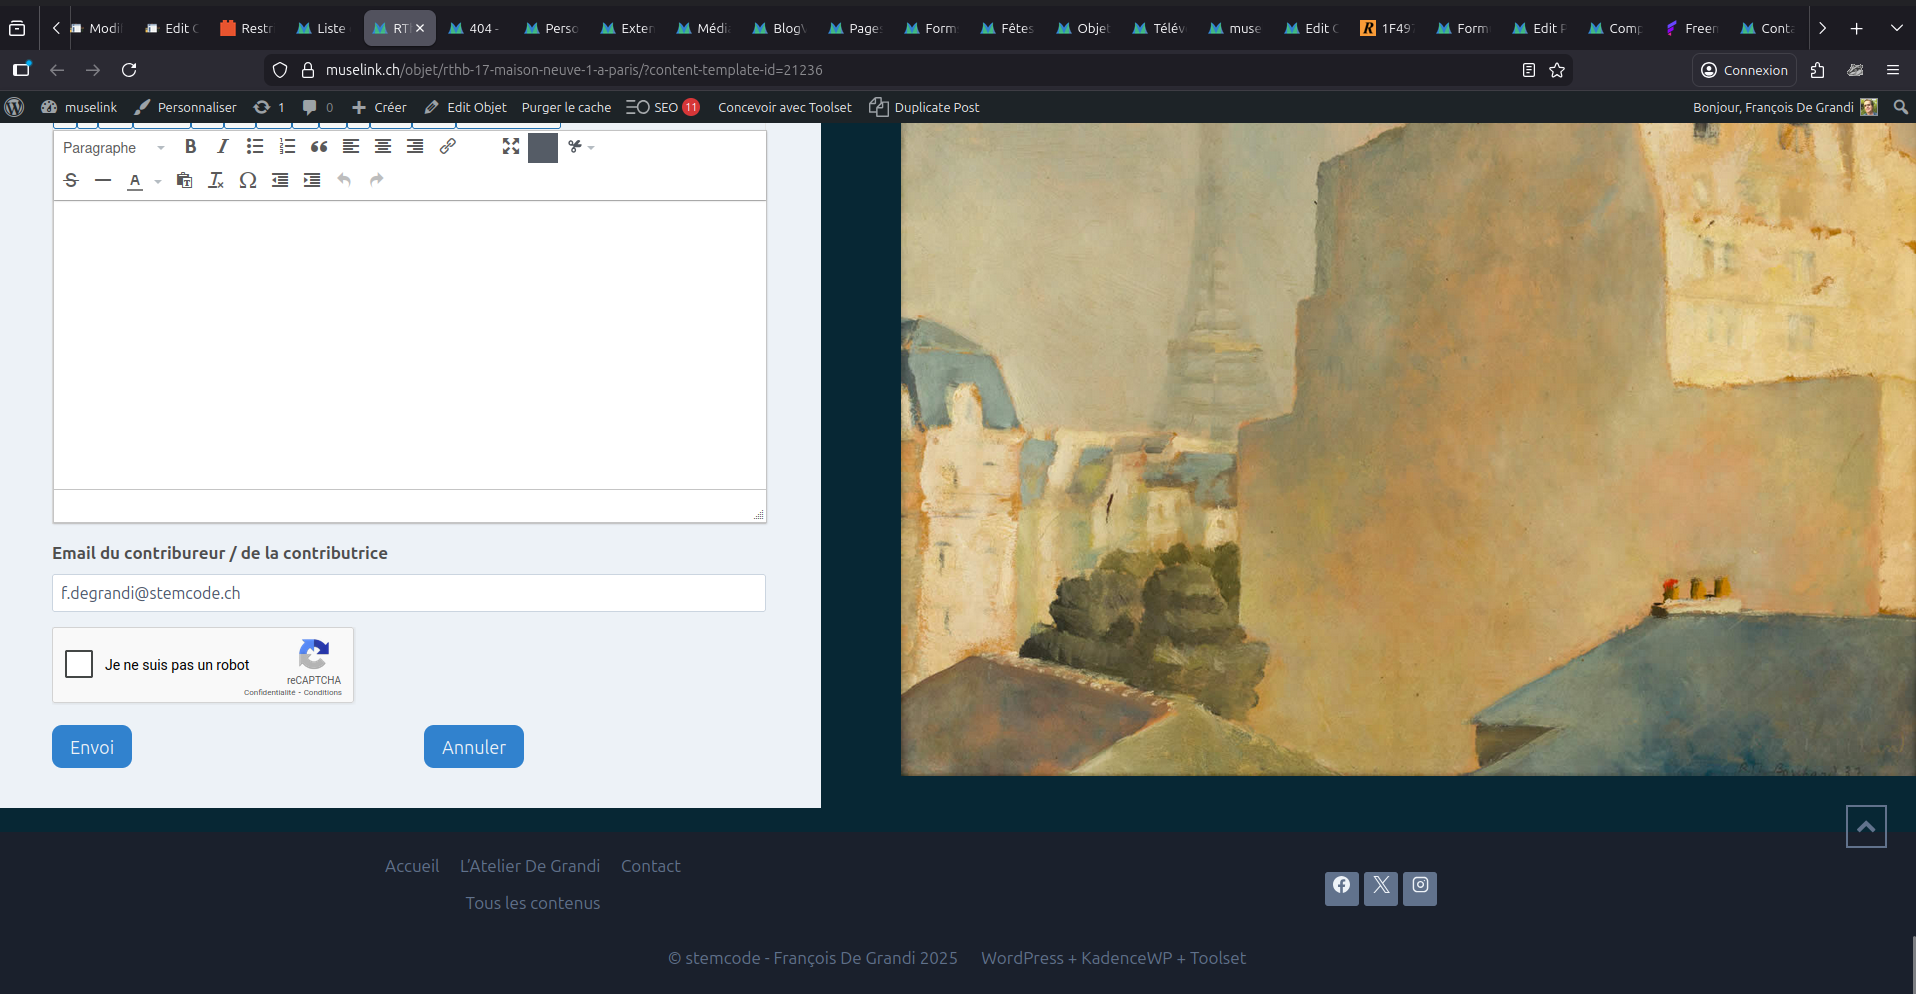Expand the text color dropdown arrow
Image resolution: width=1916 pixels, height=994 pixels.
158,182
